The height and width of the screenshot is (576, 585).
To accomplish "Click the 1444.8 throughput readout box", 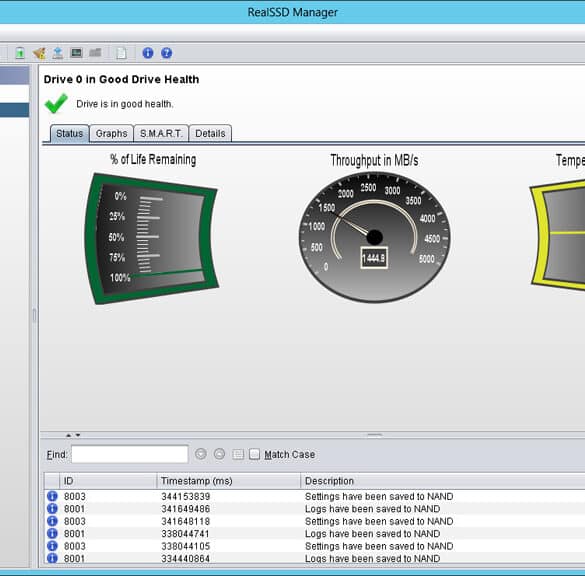I will [374, 258].
